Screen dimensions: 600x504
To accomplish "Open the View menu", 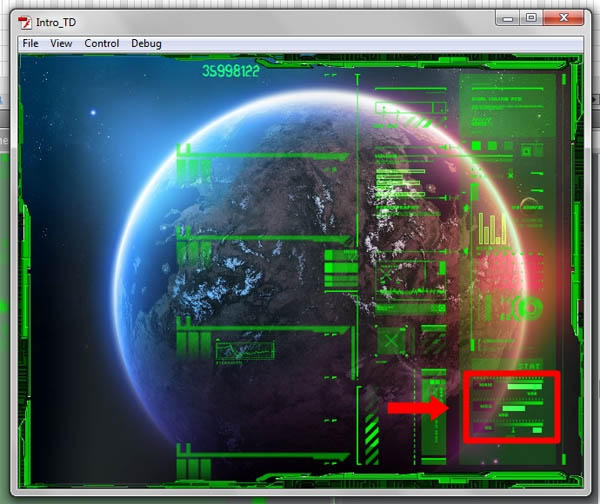I will [61, 43].
